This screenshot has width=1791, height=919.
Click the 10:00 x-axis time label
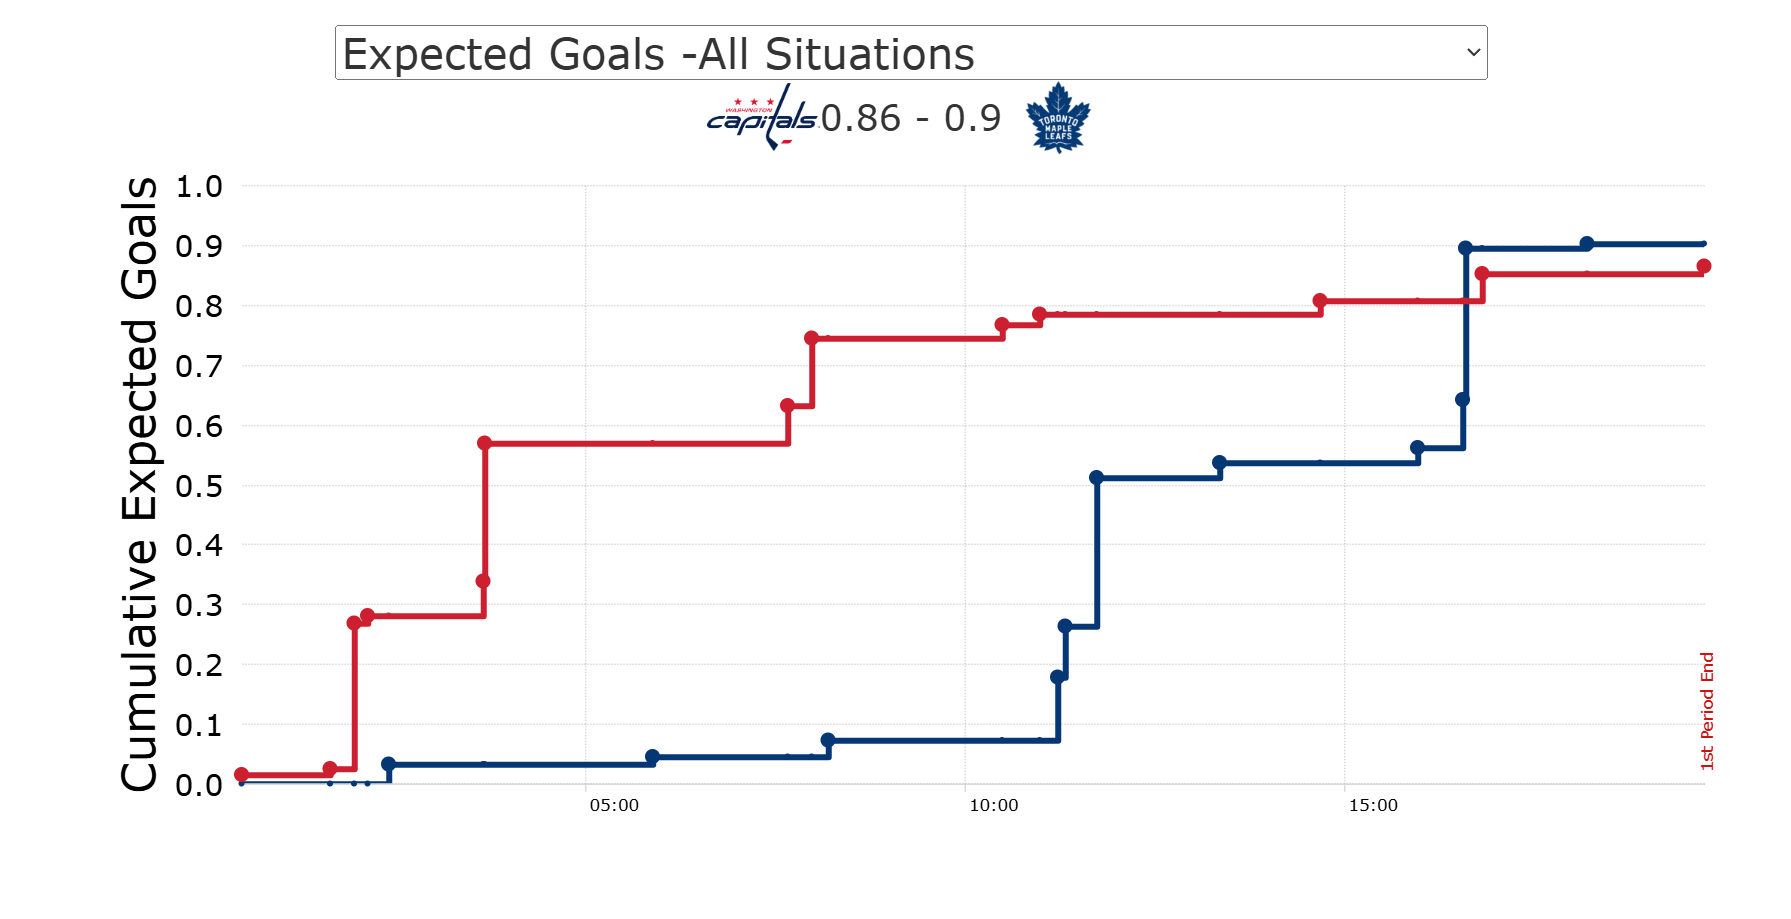click(x=993, y=806)
